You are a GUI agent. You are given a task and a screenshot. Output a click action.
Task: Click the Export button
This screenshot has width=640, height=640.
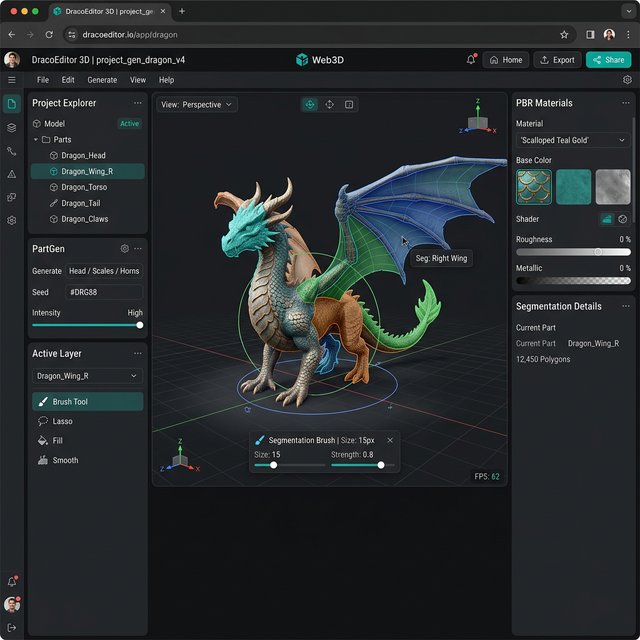557,60
